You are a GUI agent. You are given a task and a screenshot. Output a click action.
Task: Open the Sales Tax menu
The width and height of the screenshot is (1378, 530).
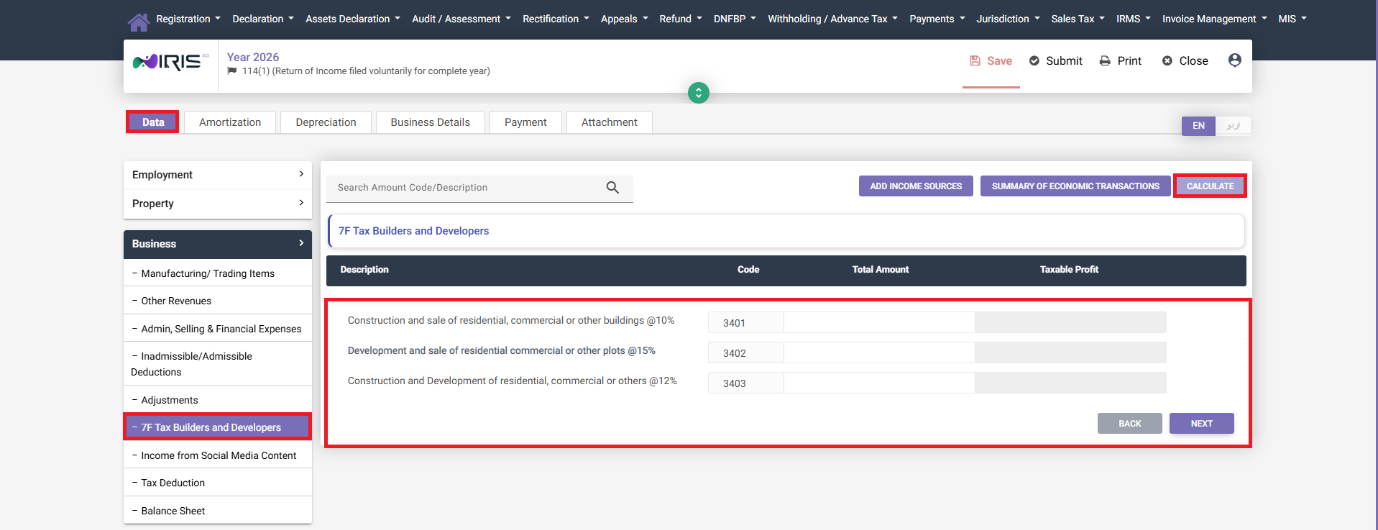[x=1078, y=19]
